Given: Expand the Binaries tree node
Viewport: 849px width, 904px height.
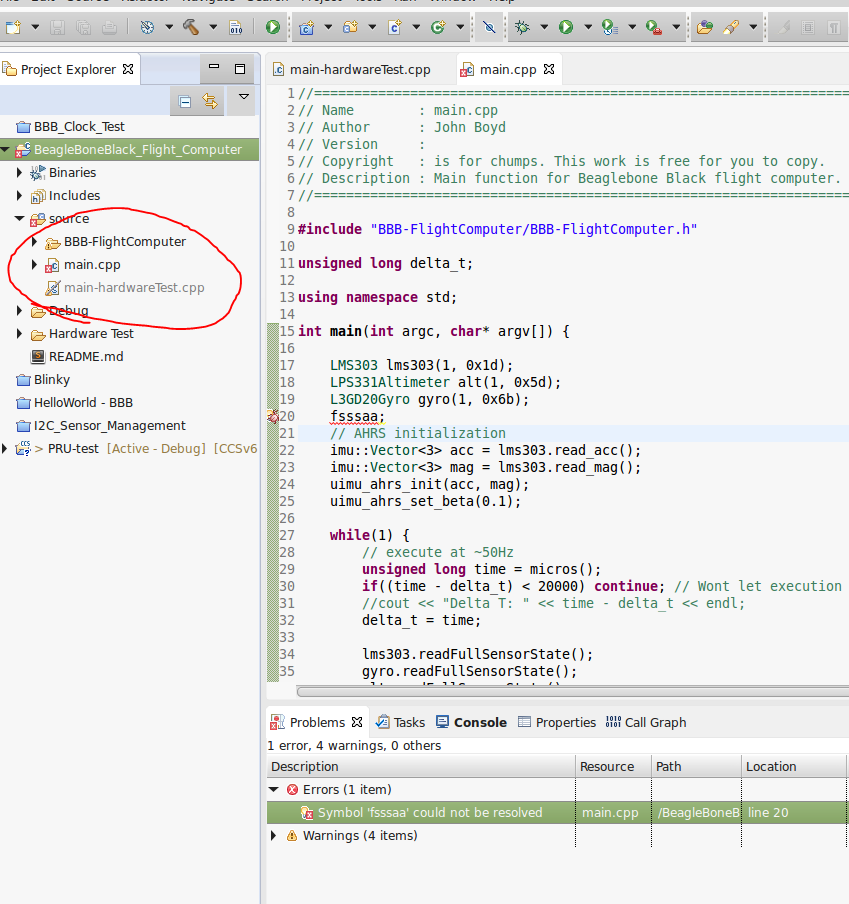Looking at the screenshot, I should pos(19,172).
